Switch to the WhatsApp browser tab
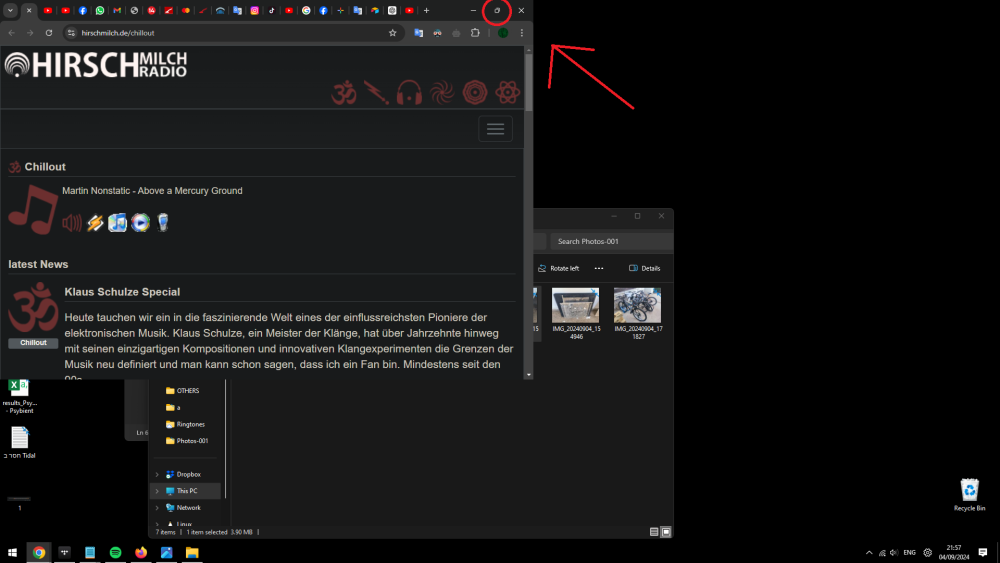This screenshot has width=1000, height=563. click(100, 10)
